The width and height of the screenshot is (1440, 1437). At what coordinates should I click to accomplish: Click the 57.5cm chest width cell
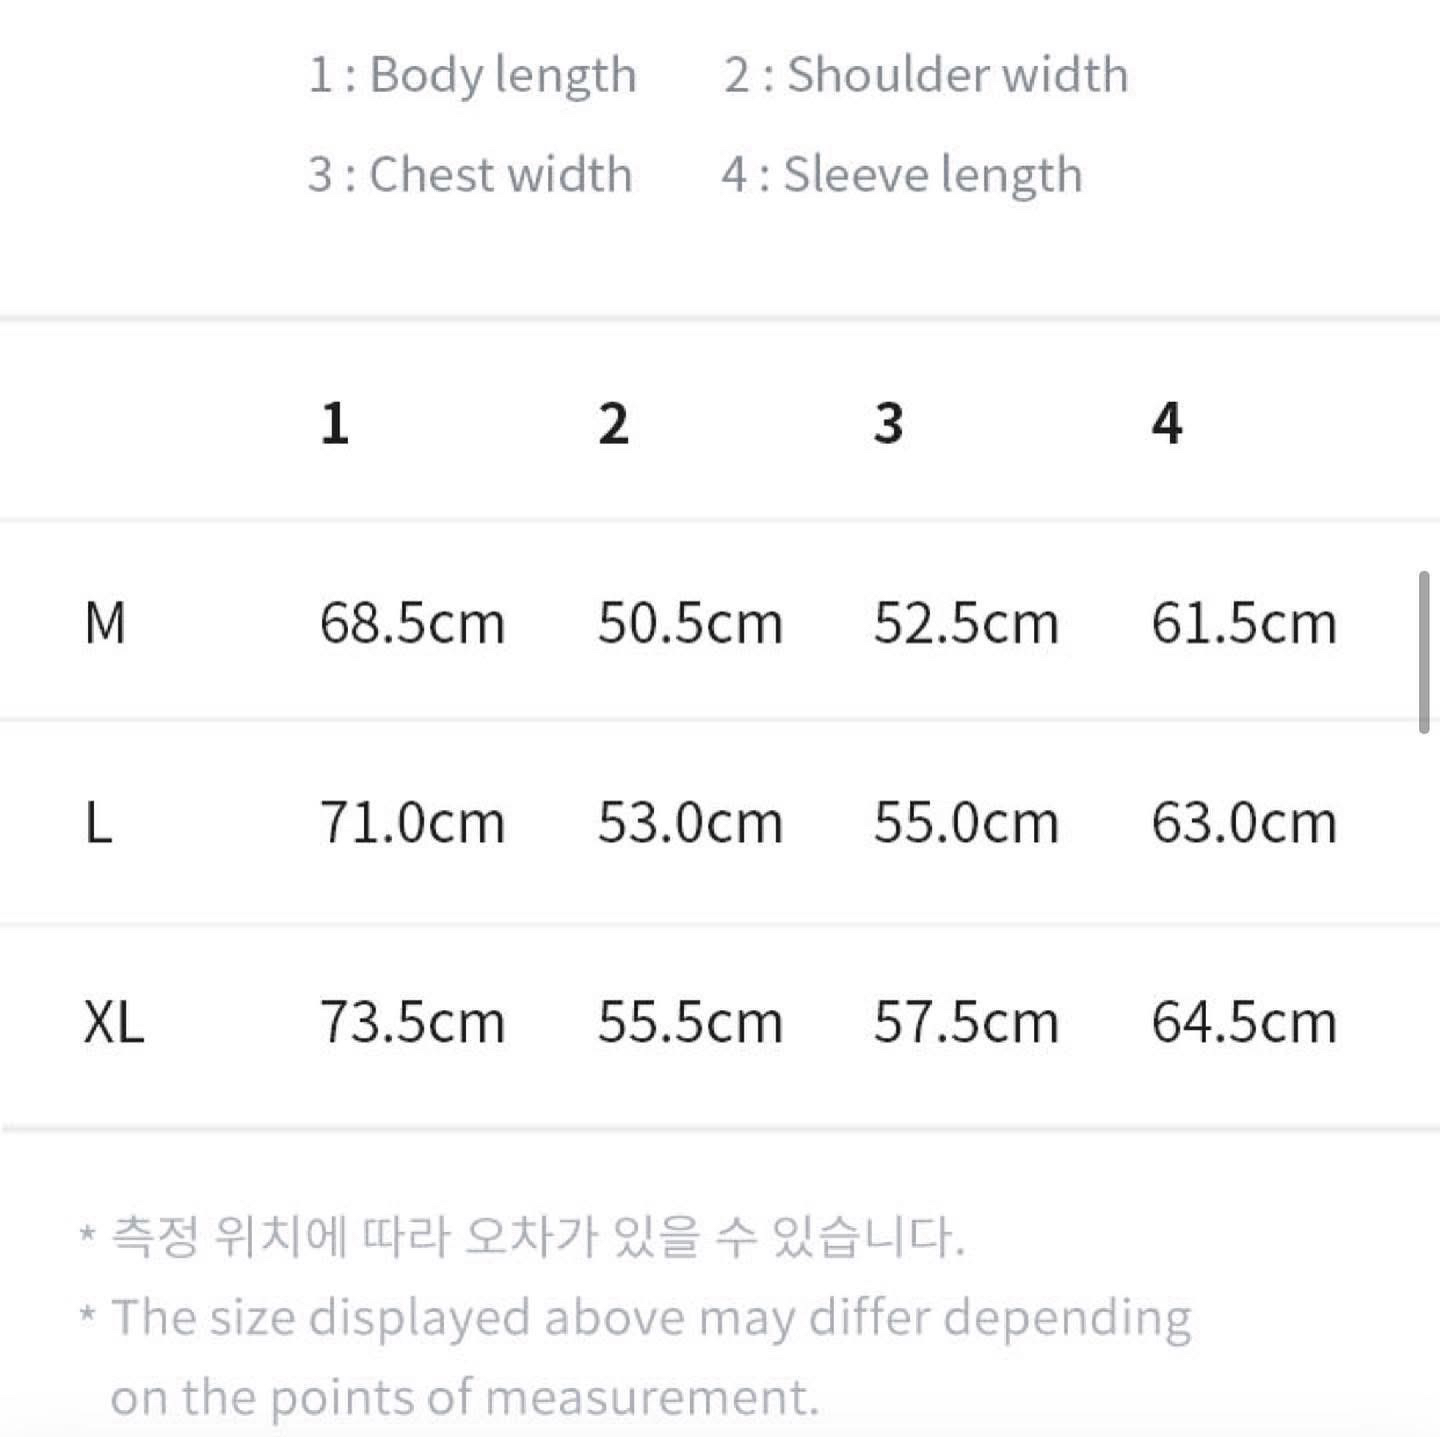(x=966, y=1022)
